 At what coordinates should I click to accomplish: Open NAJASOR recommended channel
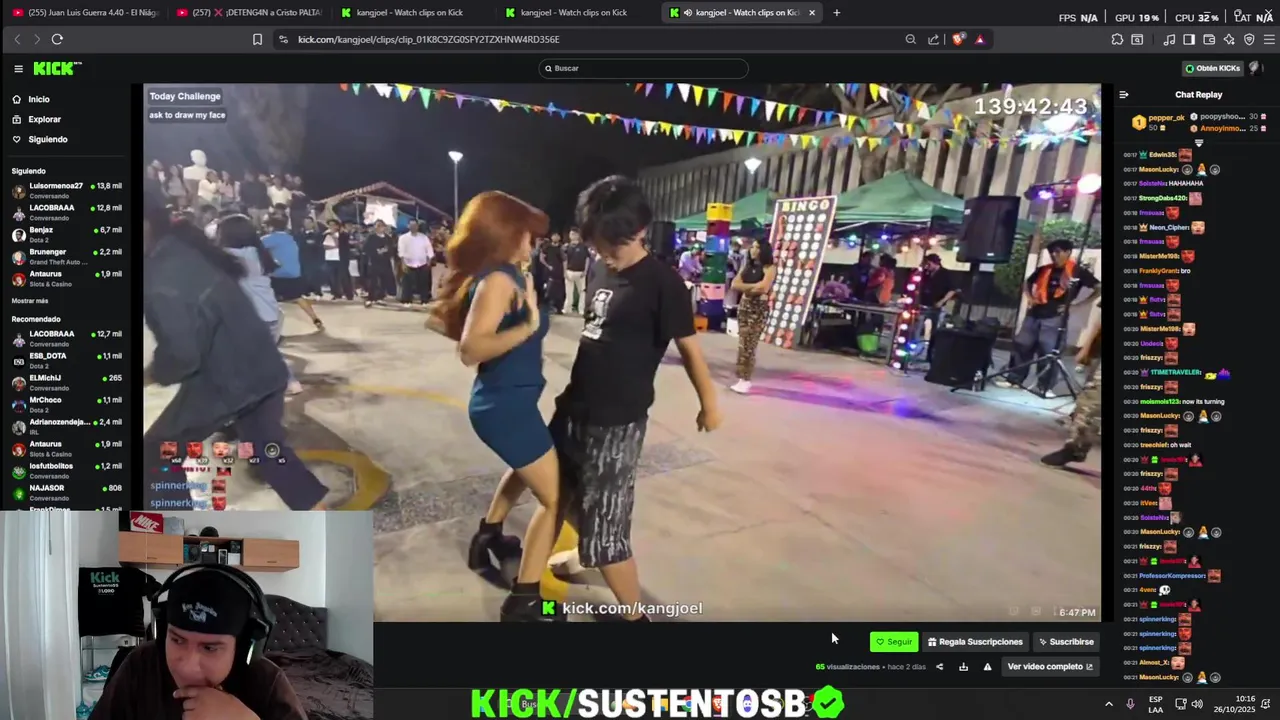tap(66, 492)
